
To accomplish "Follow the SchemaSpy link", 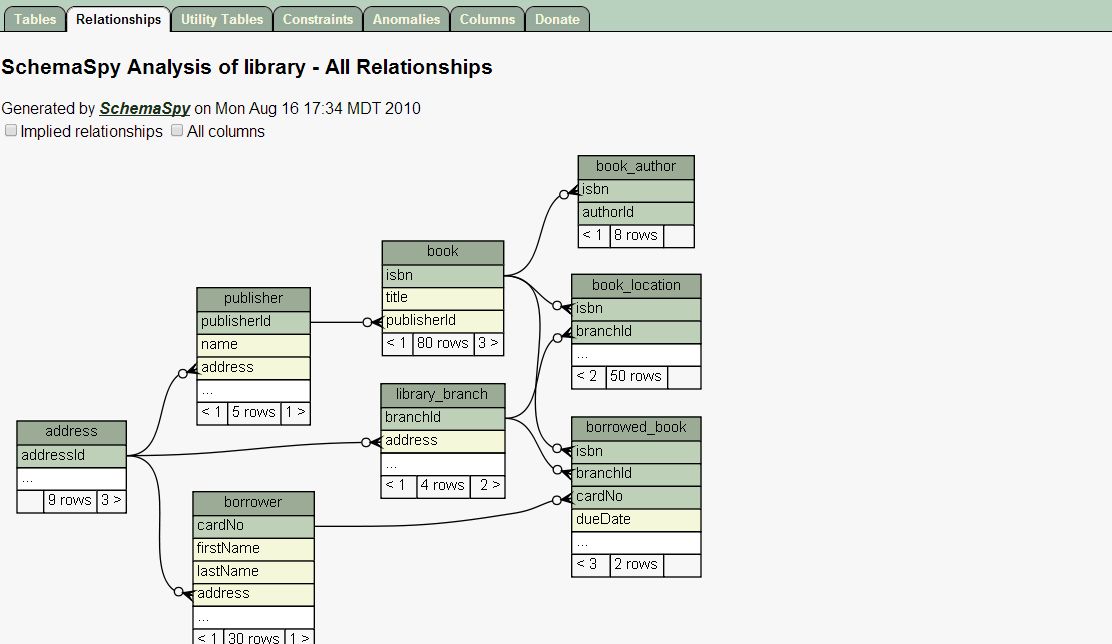I will coord(144,108).
